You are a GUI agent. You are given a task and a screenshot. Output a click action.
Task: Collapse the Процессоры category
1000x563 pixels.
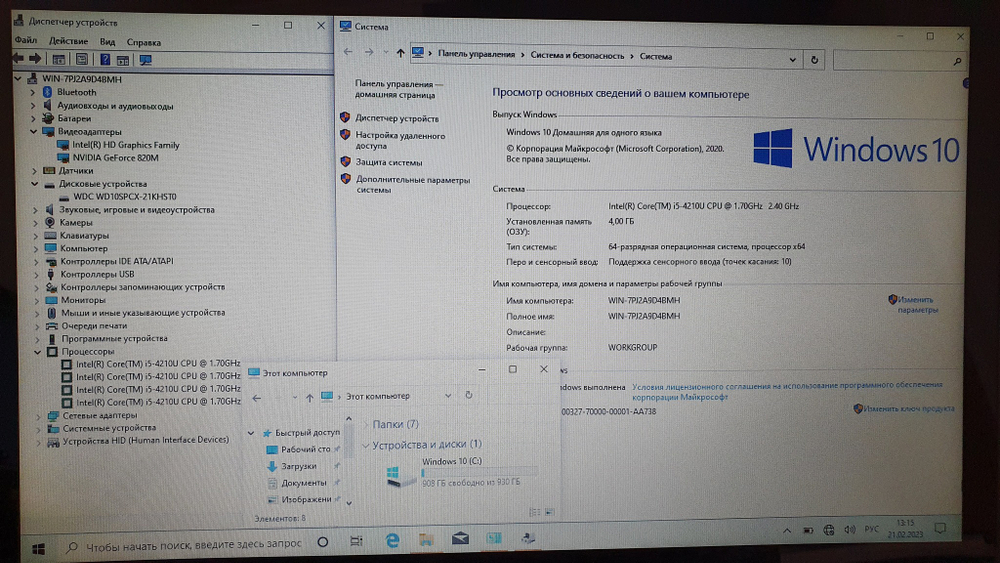[38, 351]
